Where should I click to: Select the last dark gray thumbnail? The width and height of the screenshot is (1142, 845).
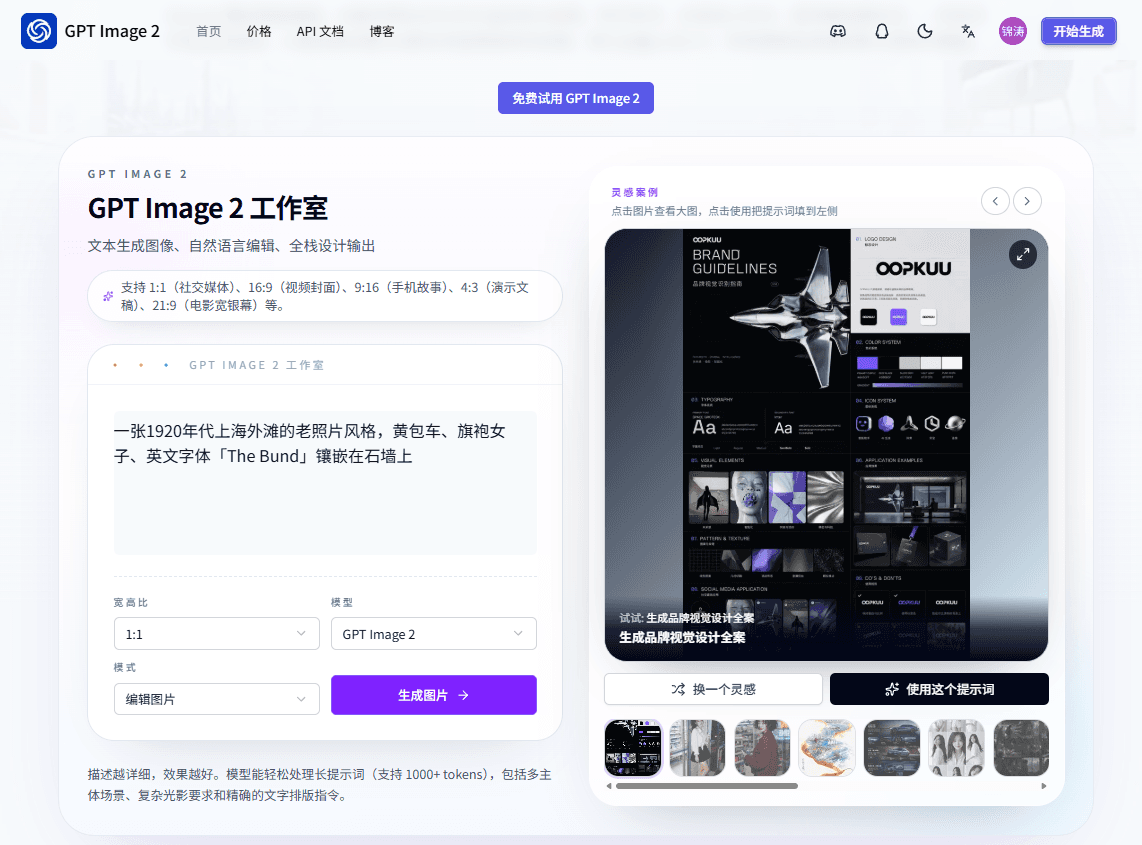coord(1021,748)
